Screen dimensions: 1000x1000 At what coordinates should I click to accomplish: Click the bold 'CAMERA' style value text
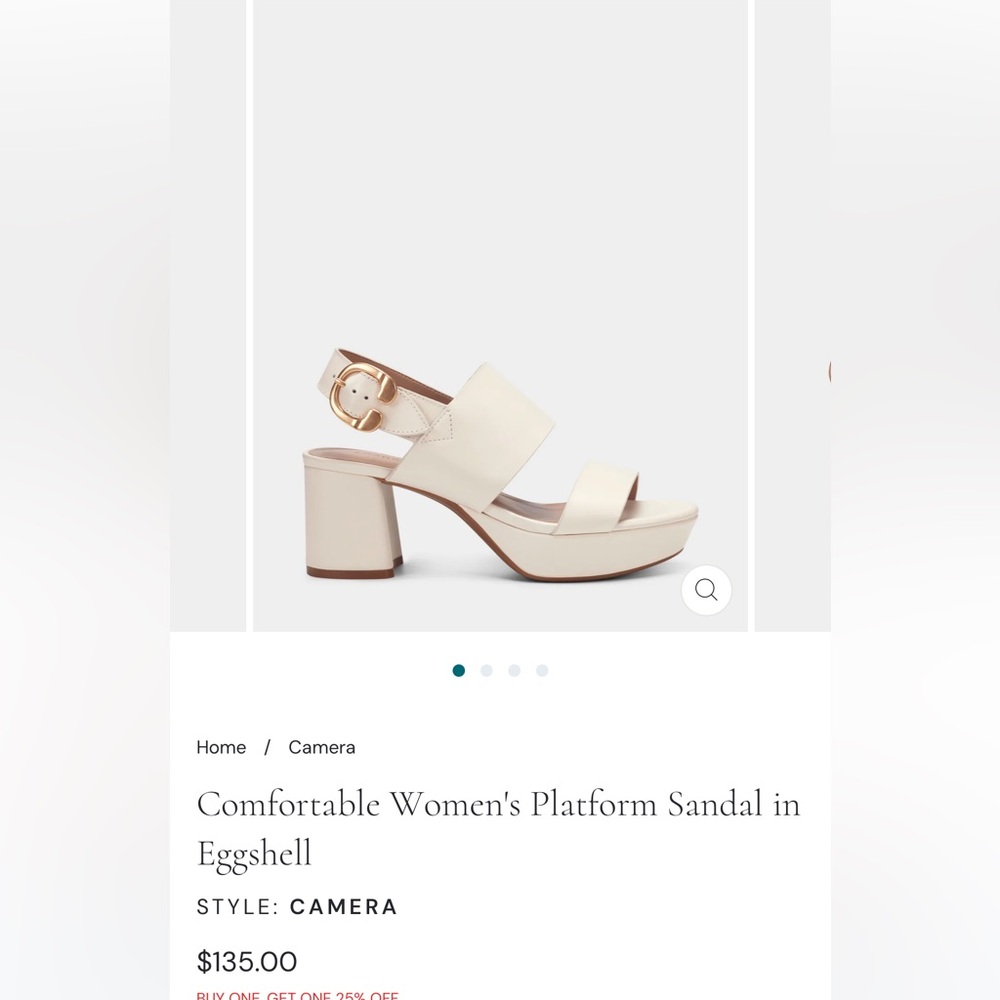(343, 907)
